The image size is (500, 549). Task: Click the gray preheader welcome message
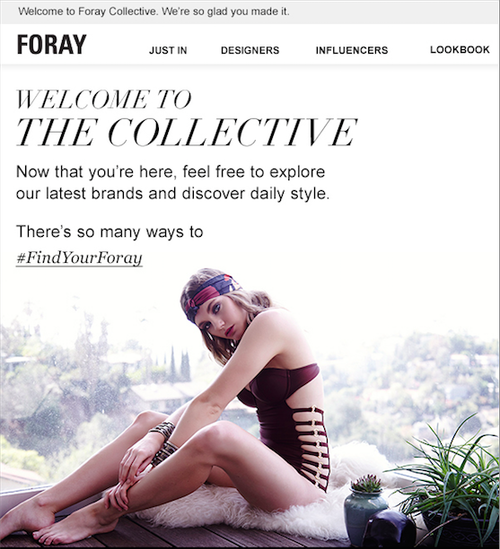[x=154, y=12]
